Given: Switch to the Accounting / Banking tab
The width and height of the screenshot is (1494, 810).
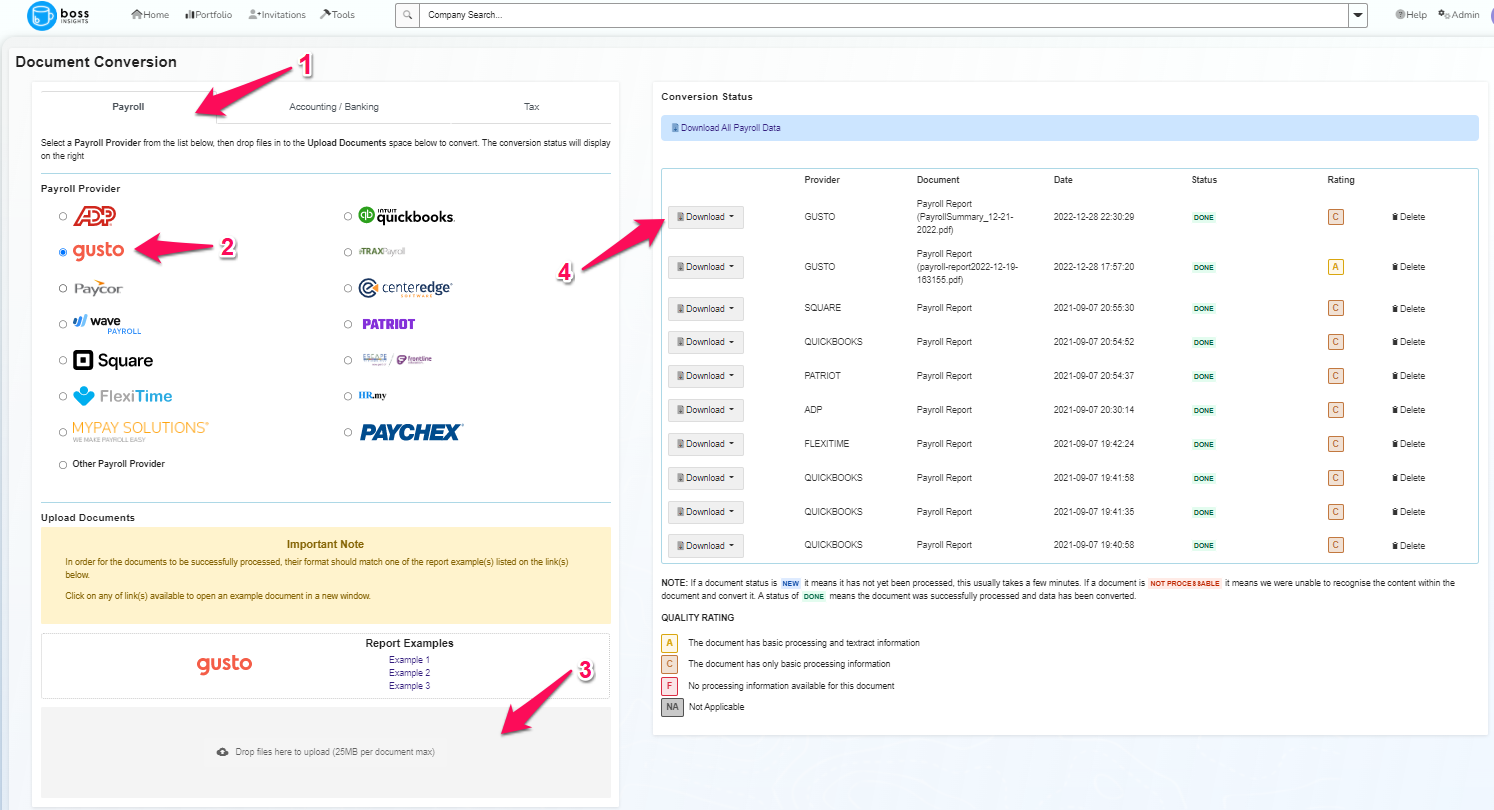Looking at the screenshot, I should 334,107.
